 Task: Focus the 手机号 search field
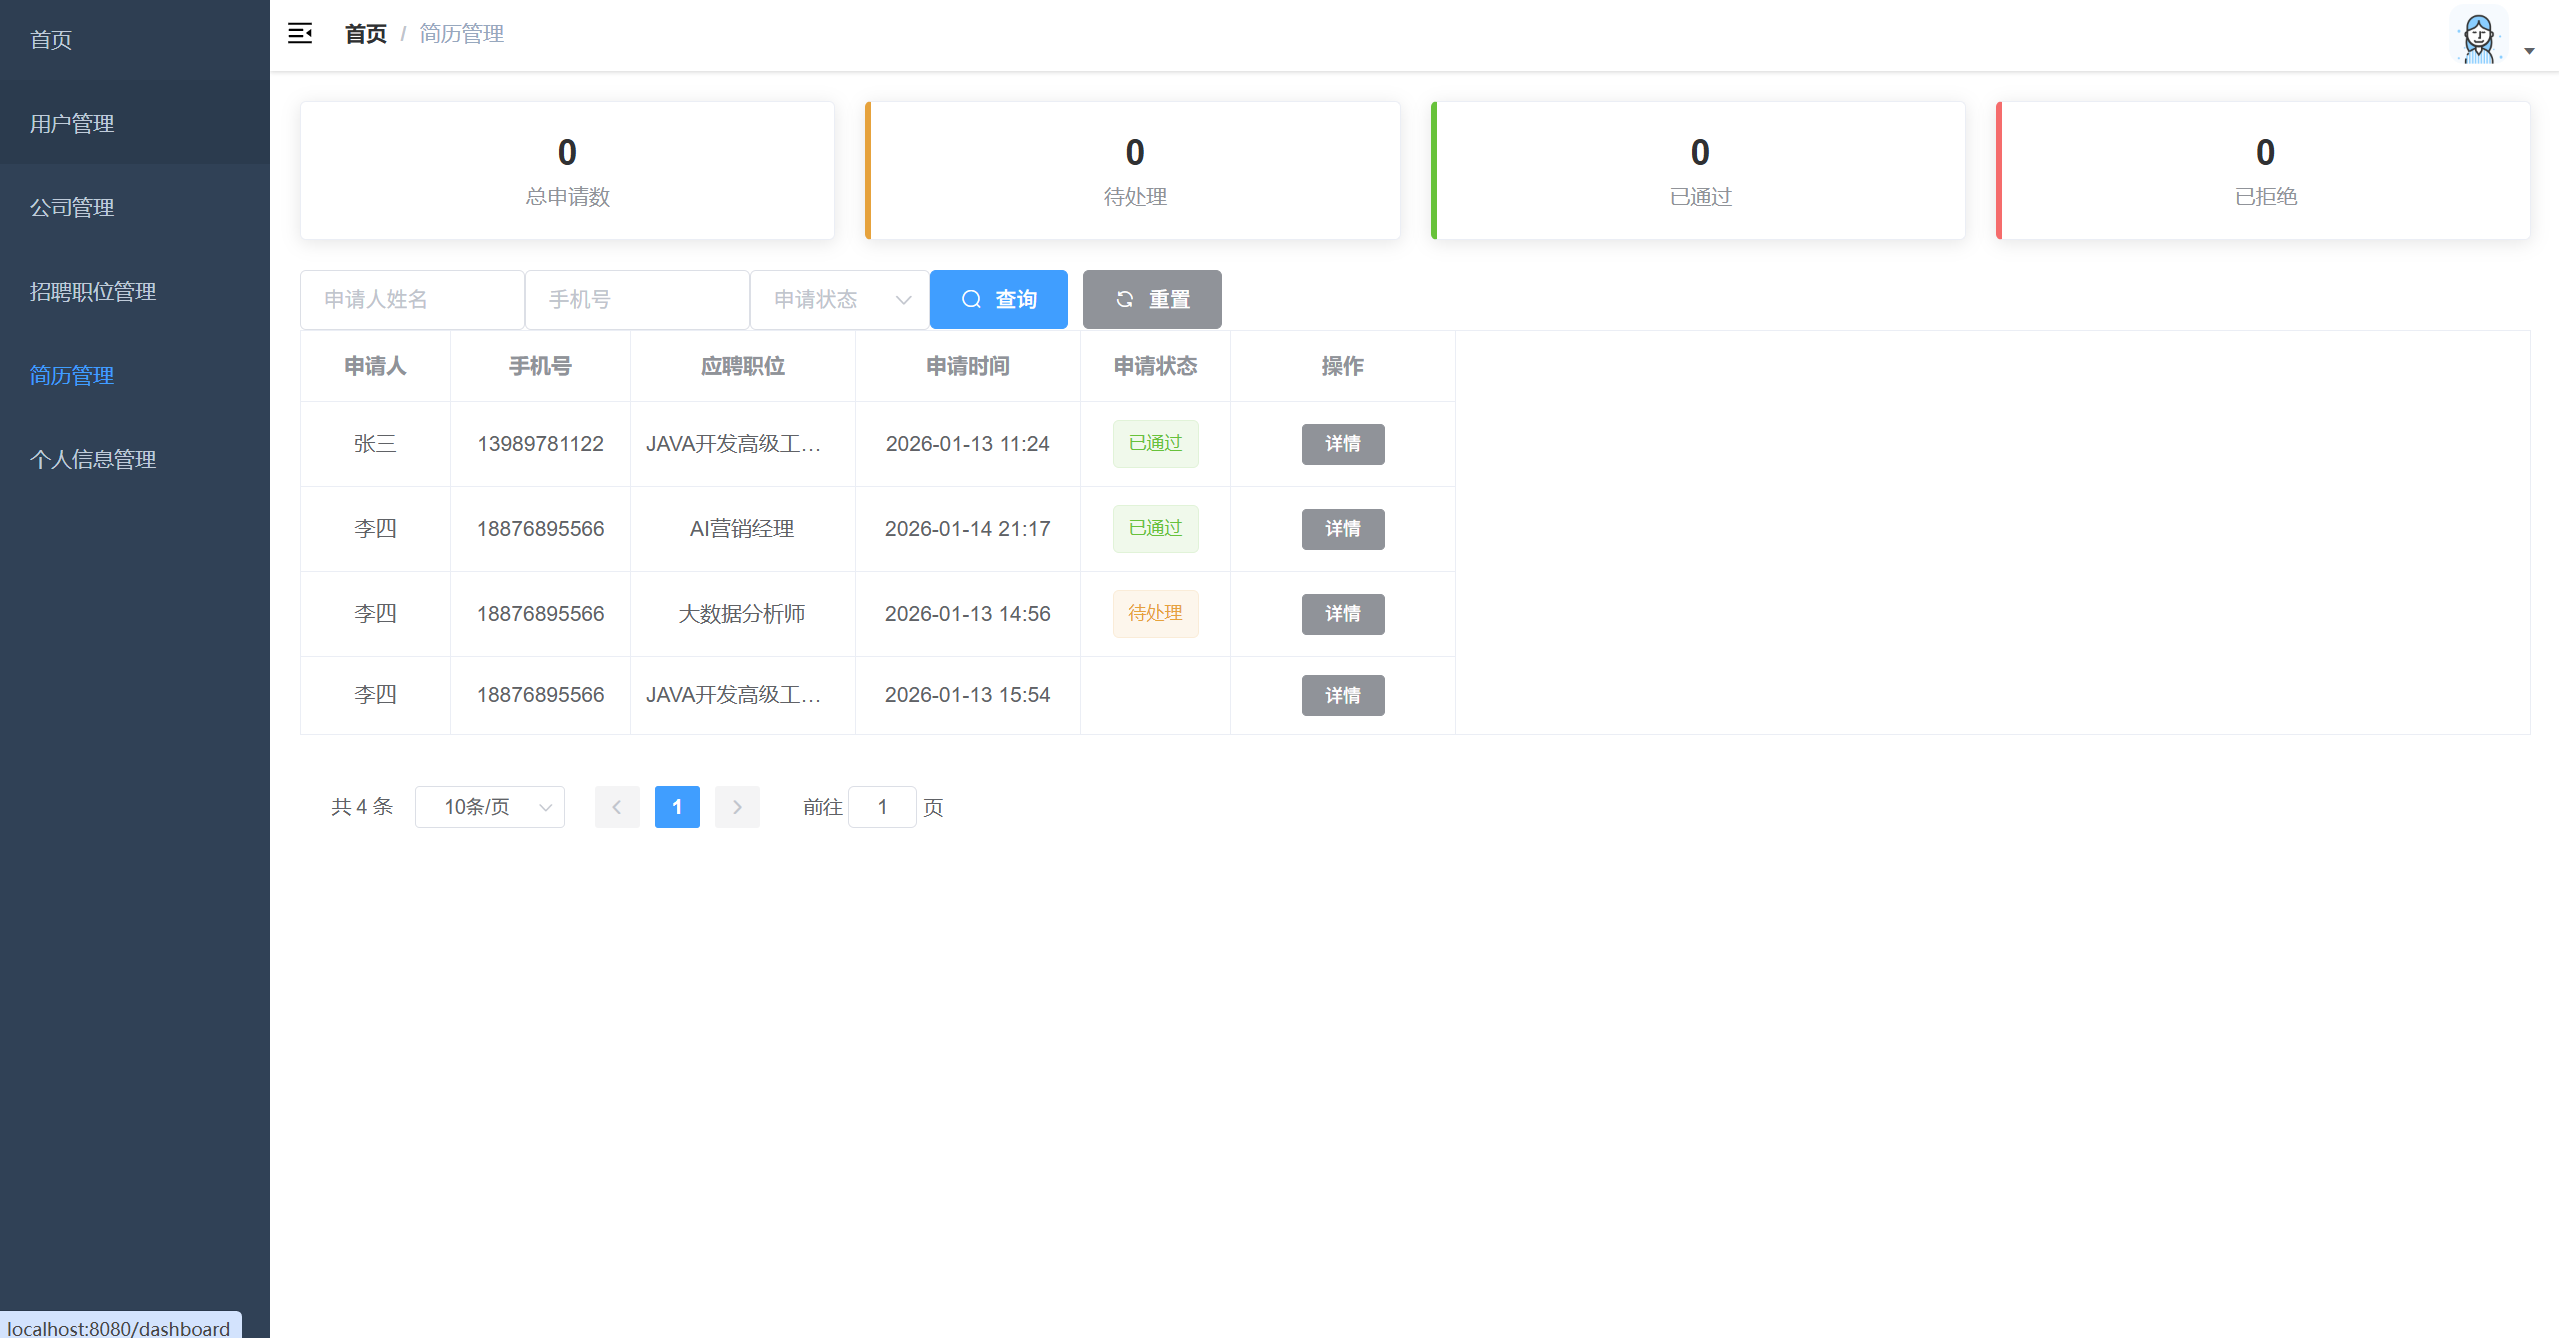coord(637,299)
